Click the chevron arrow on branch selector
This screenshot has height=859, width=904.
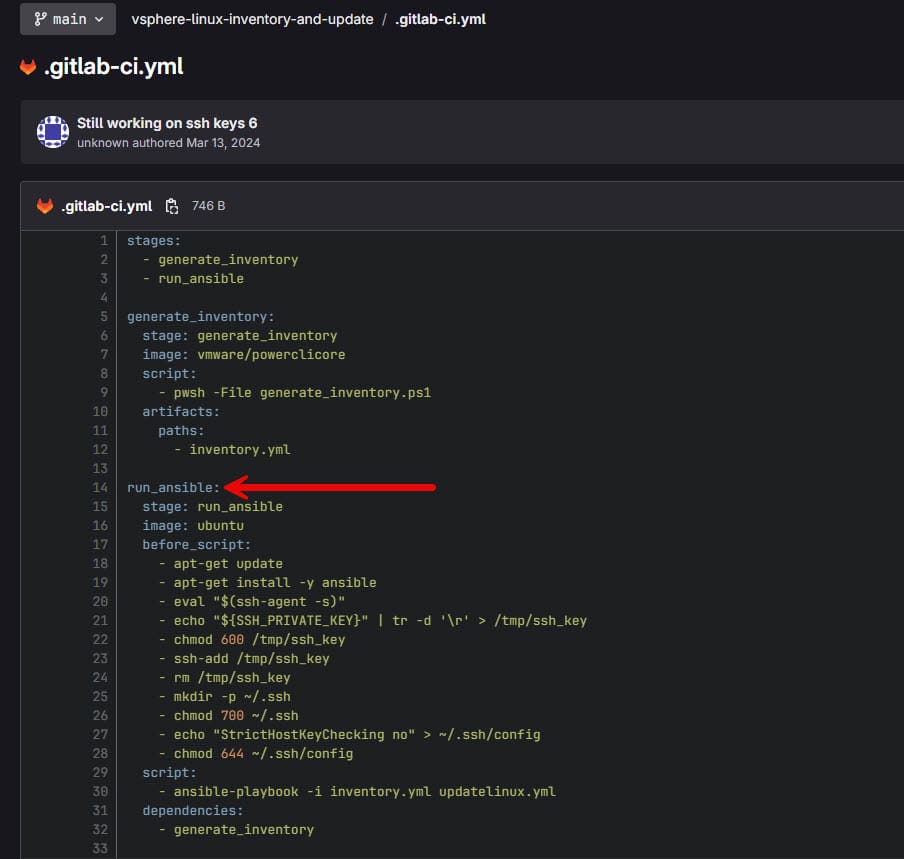[99, 19]
